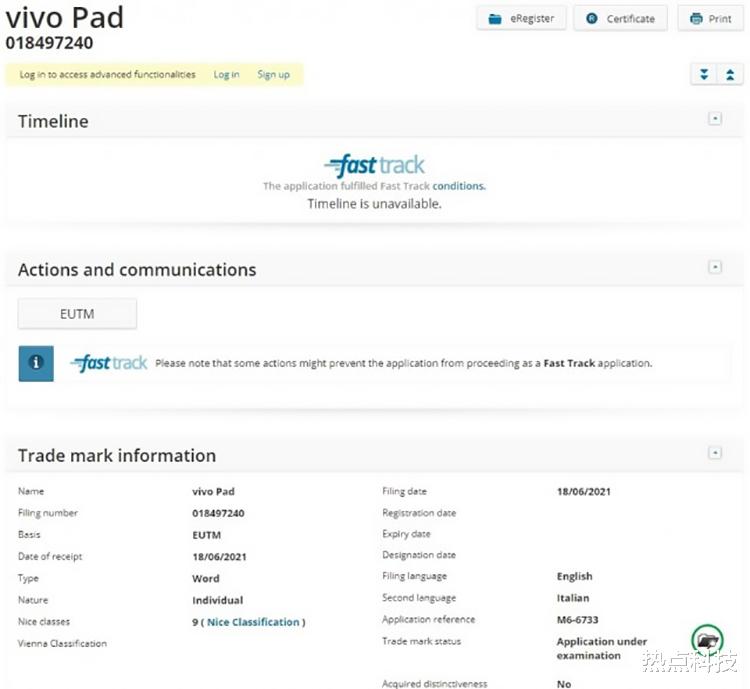Click the Timeline is unavailable message
Screen dimensions: 750x689
click(374, 204)
